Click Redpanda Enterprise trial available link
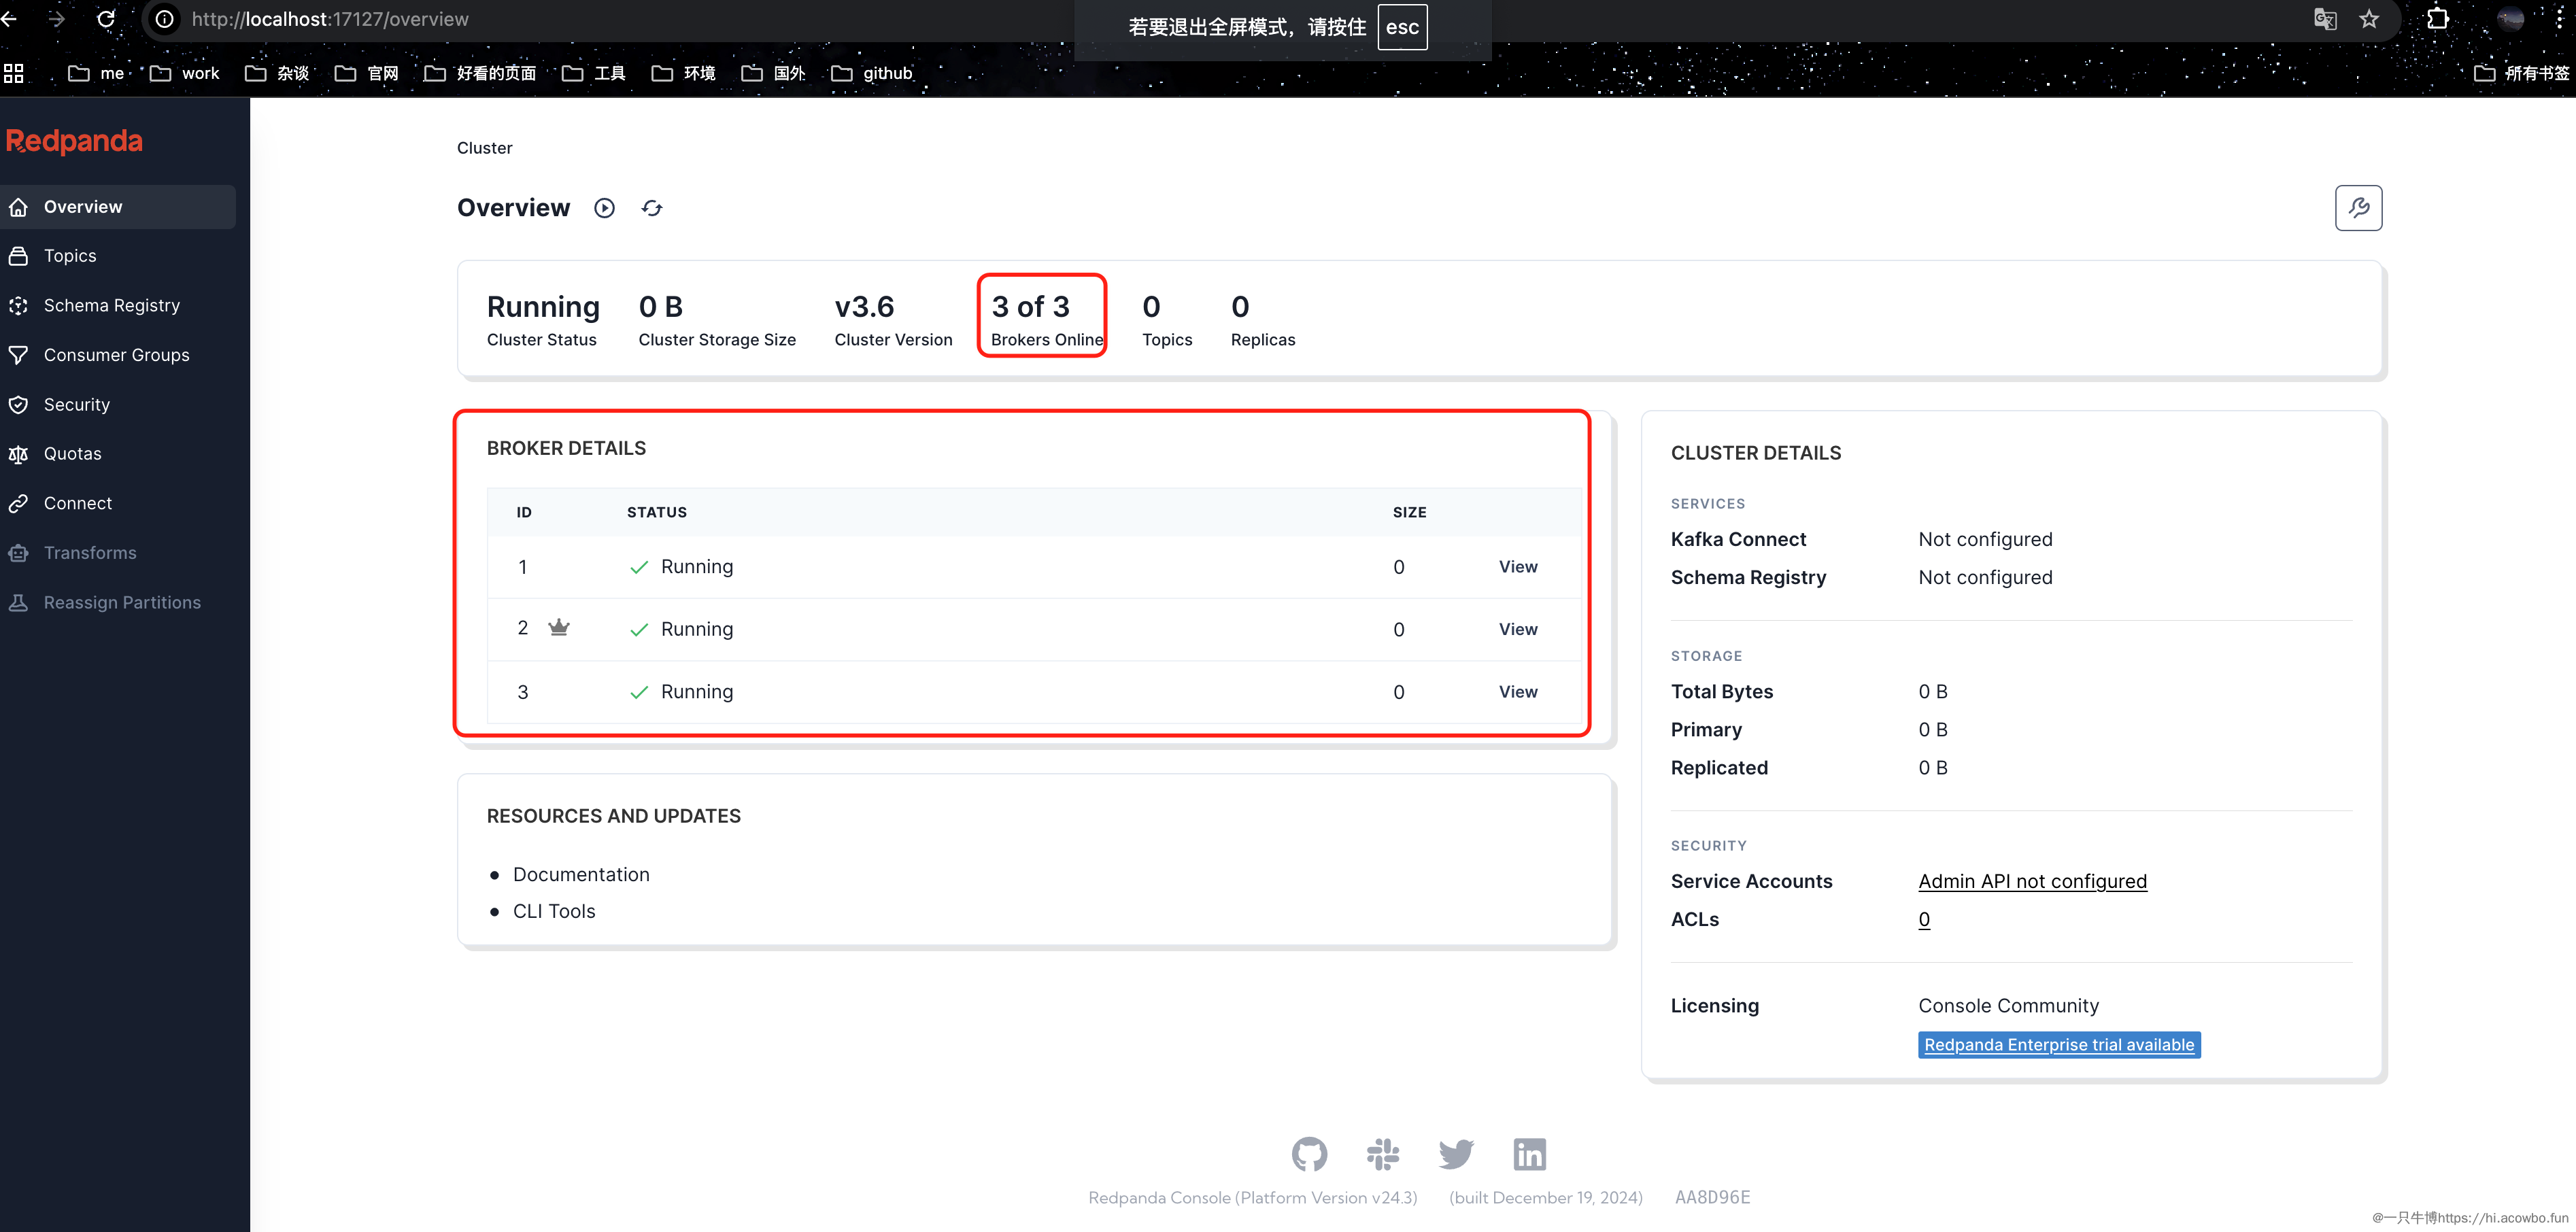Image resolution: width=2576 pixels, height=1232 pixels. (x=2059, y=1045)
